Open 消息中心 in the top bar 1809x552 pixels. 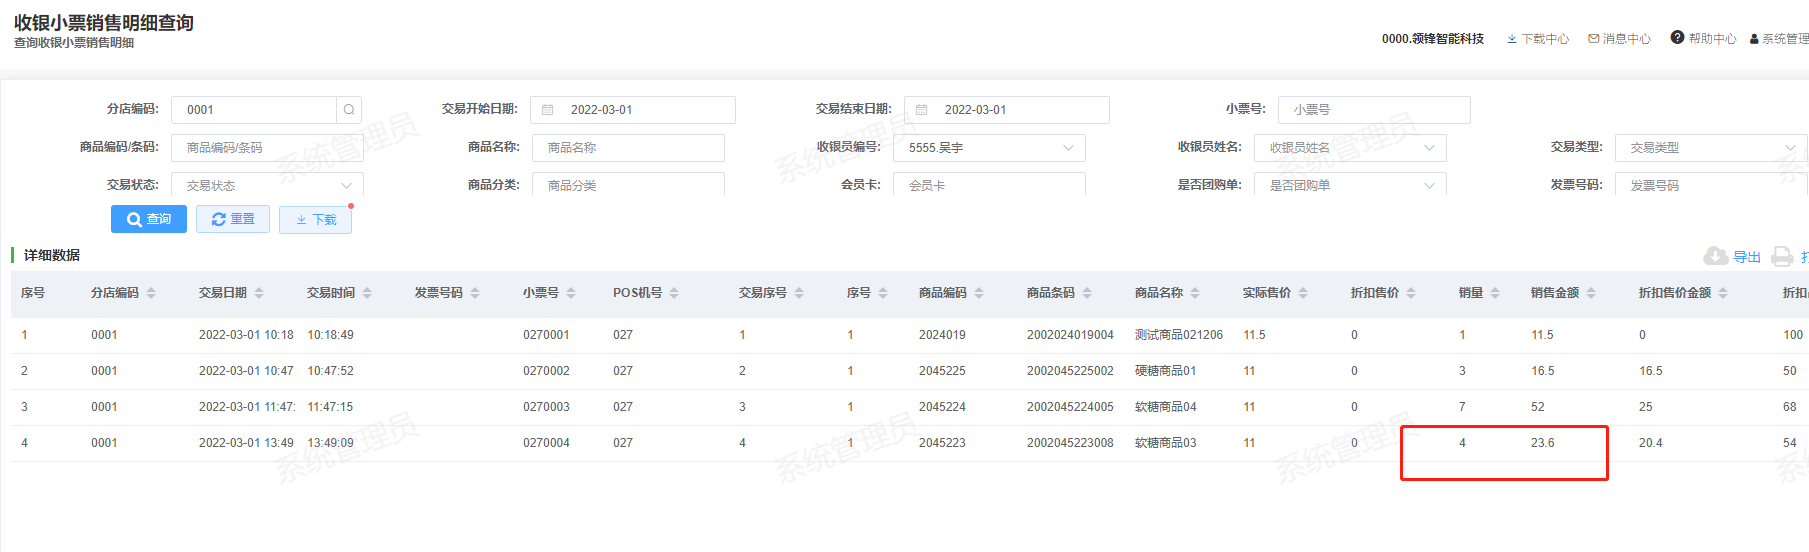[1619, 39]
